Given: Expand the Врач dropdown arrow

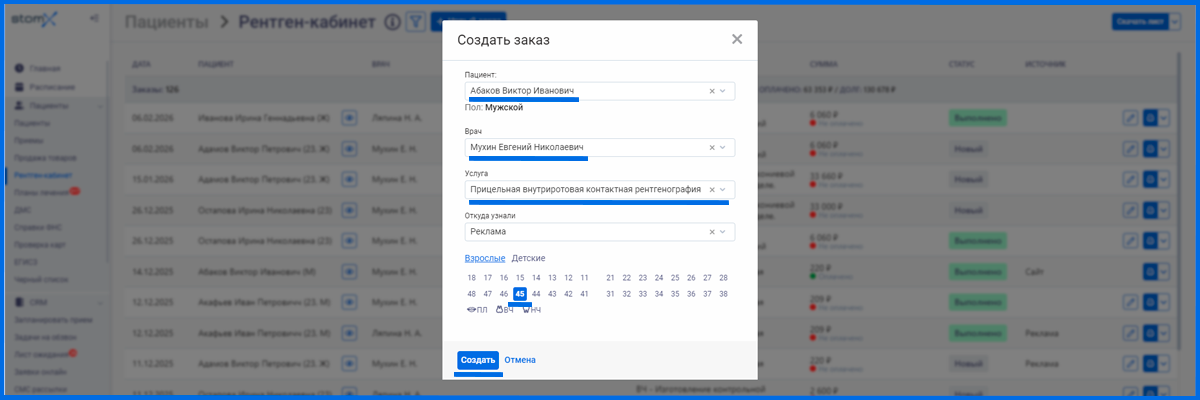Looking at the screenshot, I should (725, 148).
